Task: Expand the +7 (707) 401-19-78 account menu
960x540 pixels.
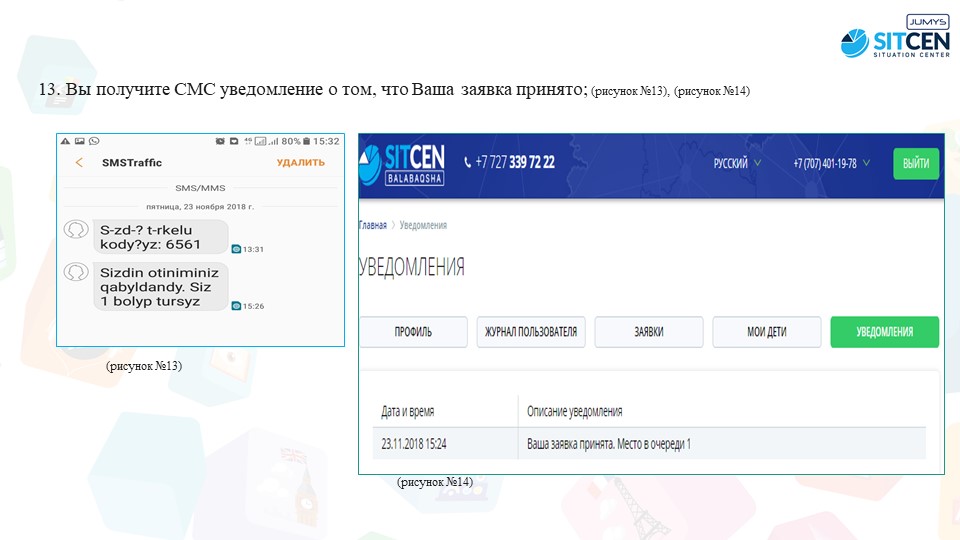Action: click(831, 163)
